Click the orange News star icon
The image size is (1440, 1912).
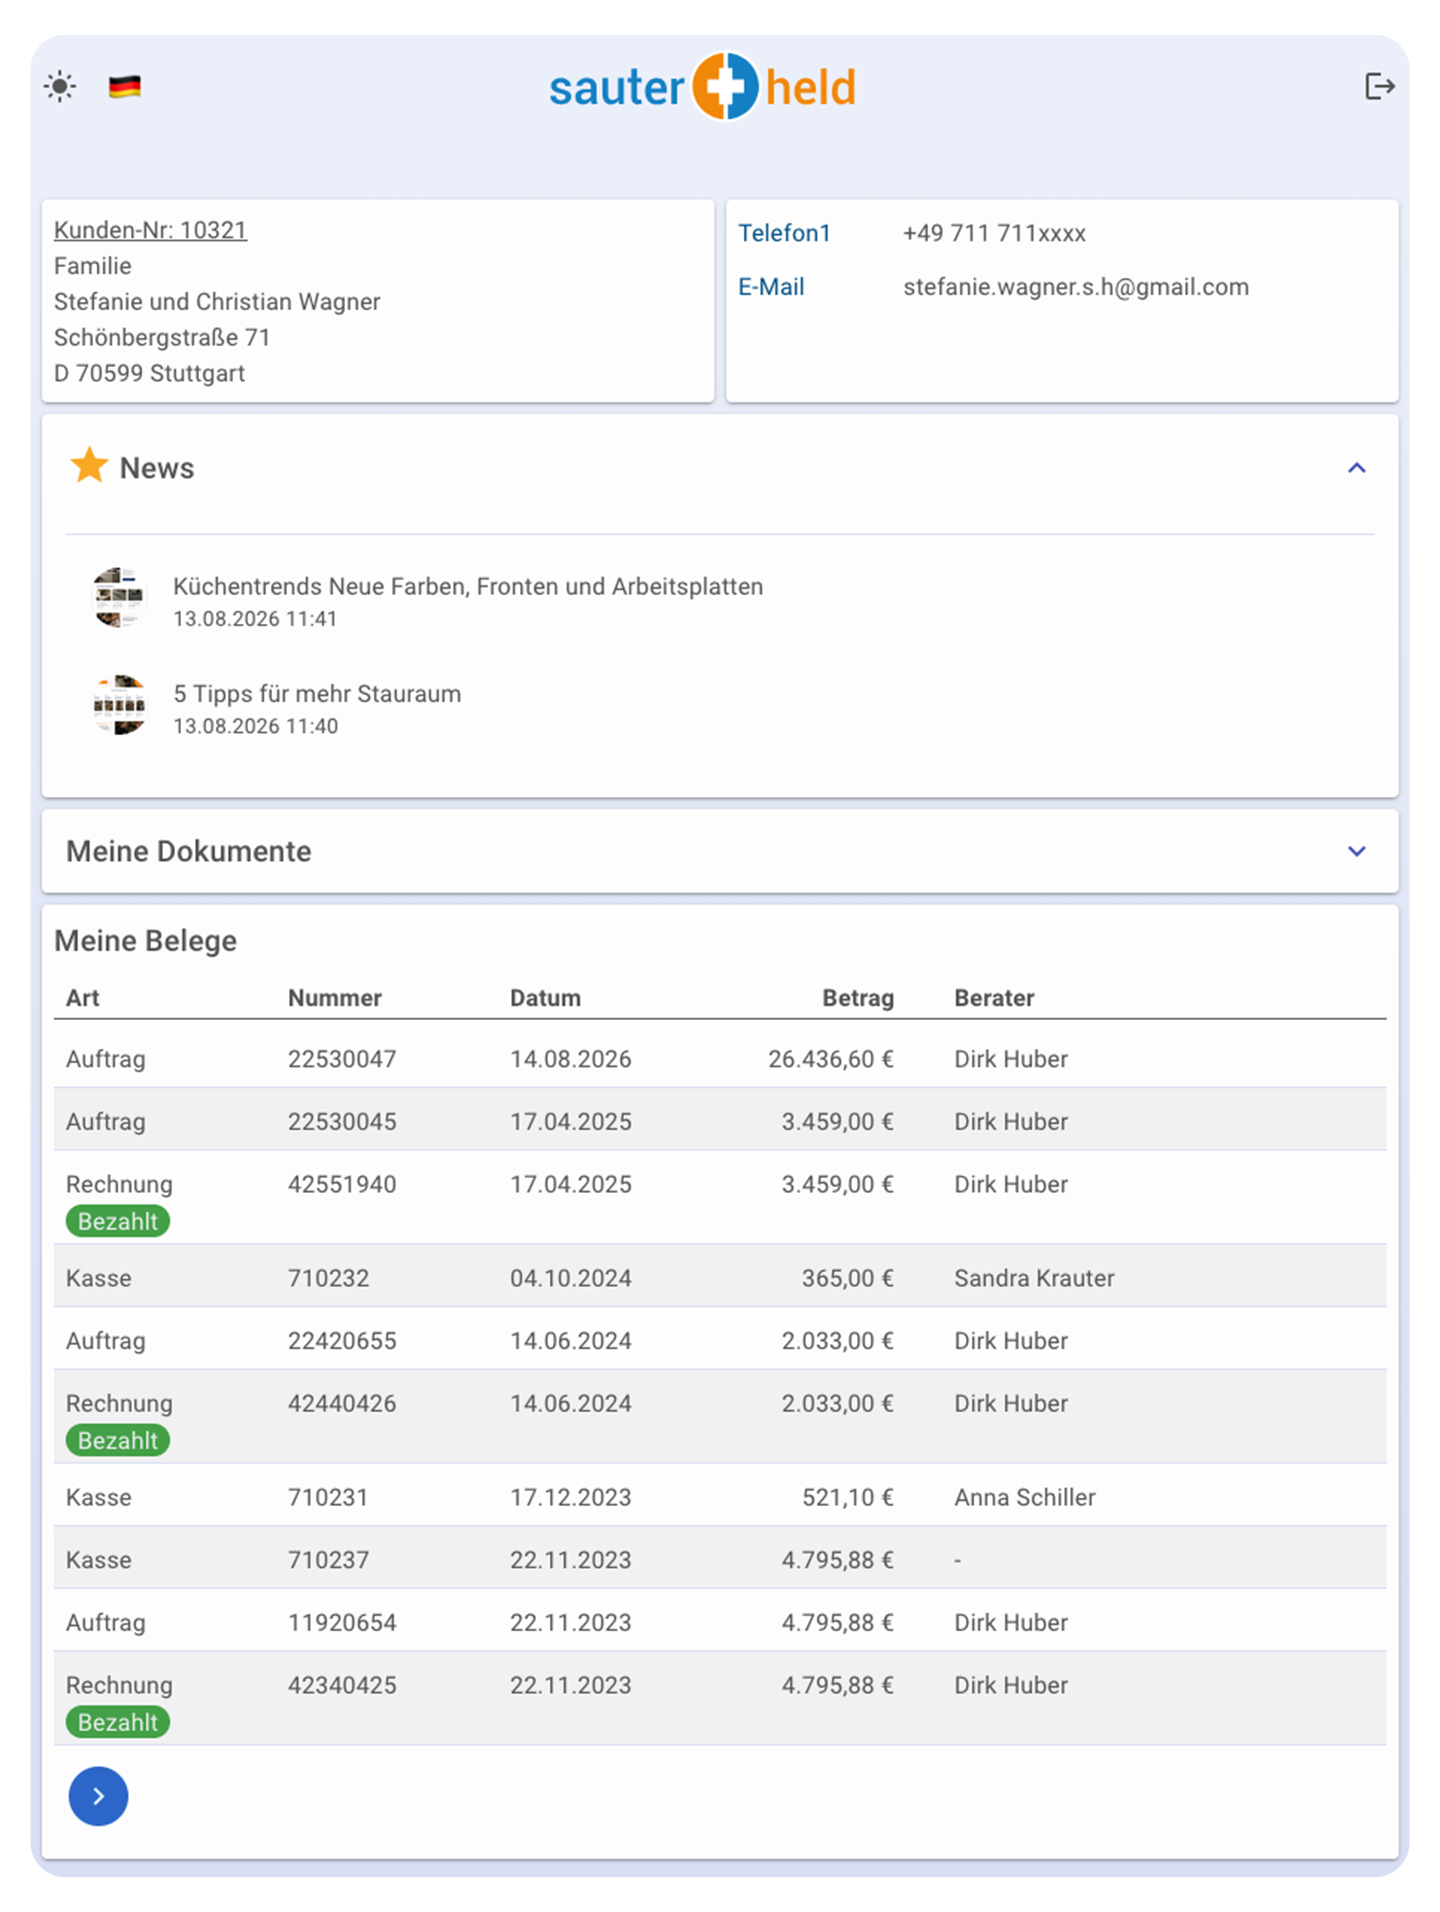(89, 466)
